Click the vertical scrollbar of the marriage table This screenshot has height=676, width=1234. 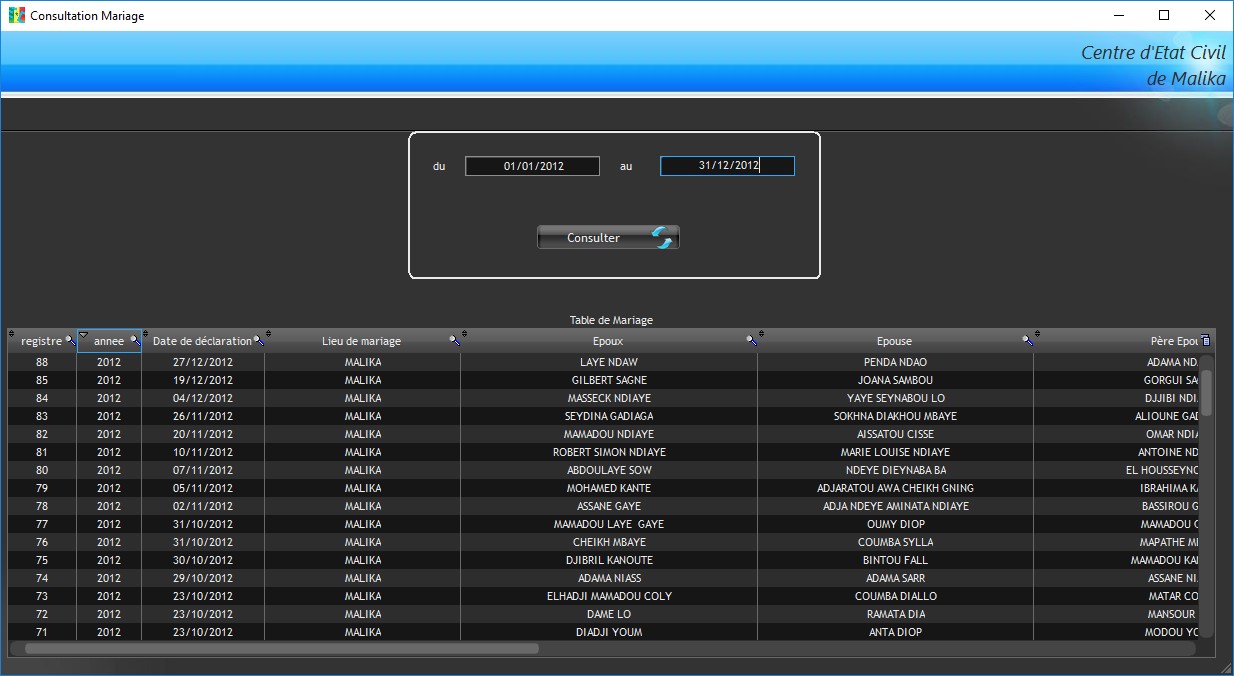point(1206,392)
